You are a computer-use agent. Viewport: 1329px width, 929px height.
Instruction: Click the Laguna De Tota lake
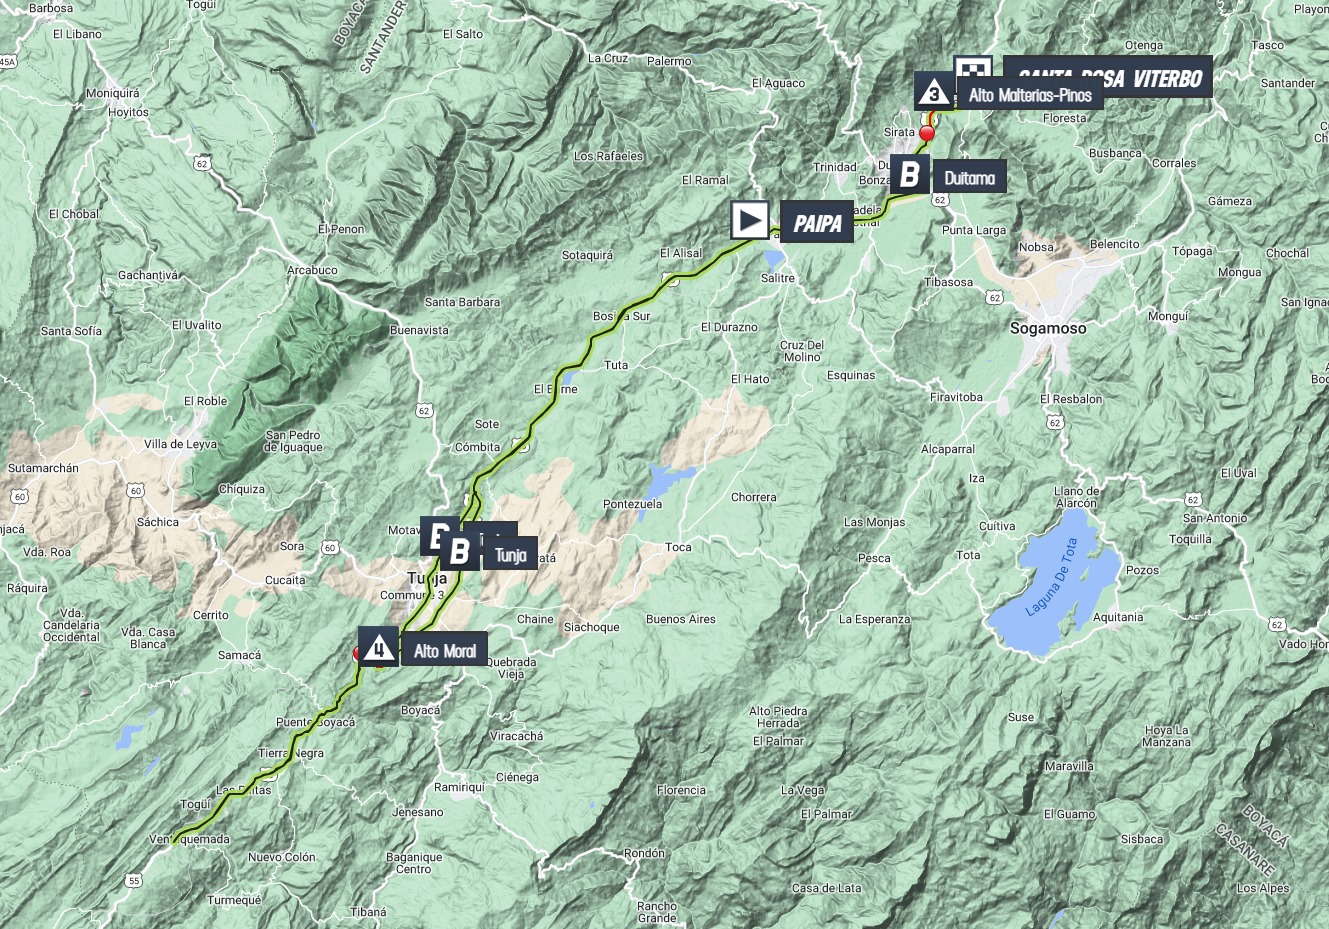click(1055, 592)
